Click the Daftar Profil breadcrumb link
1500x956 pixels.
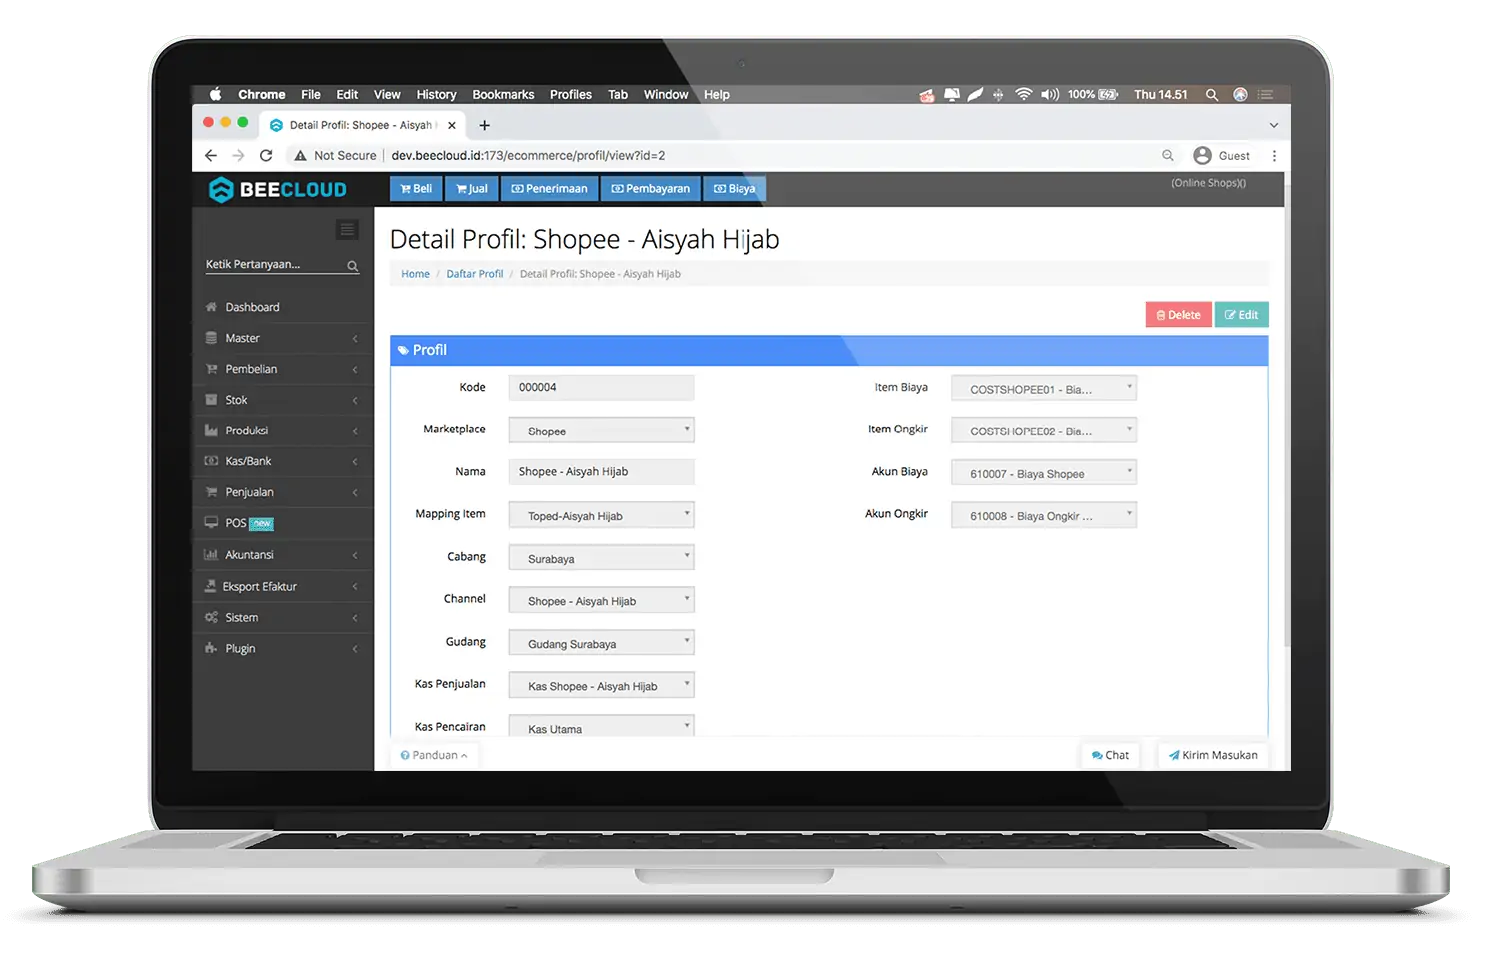coord(475,274)
